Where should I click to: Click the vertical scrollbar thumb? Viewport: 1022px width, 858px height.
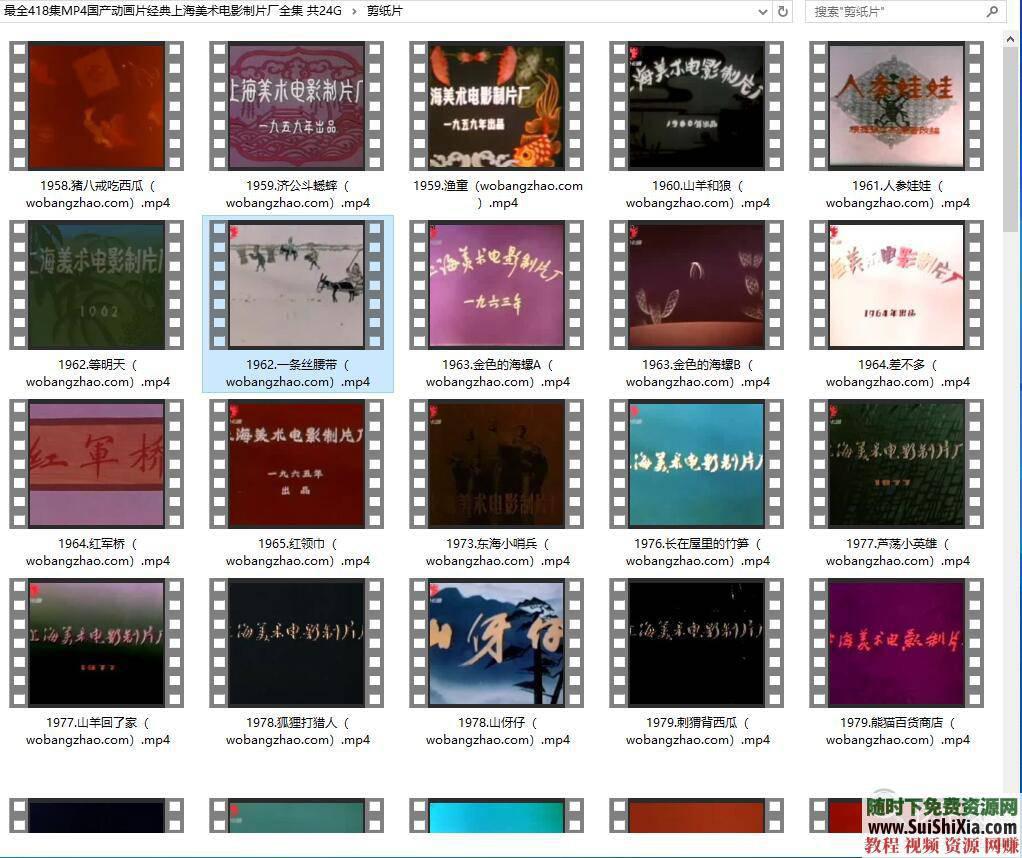click(1011, 140)
